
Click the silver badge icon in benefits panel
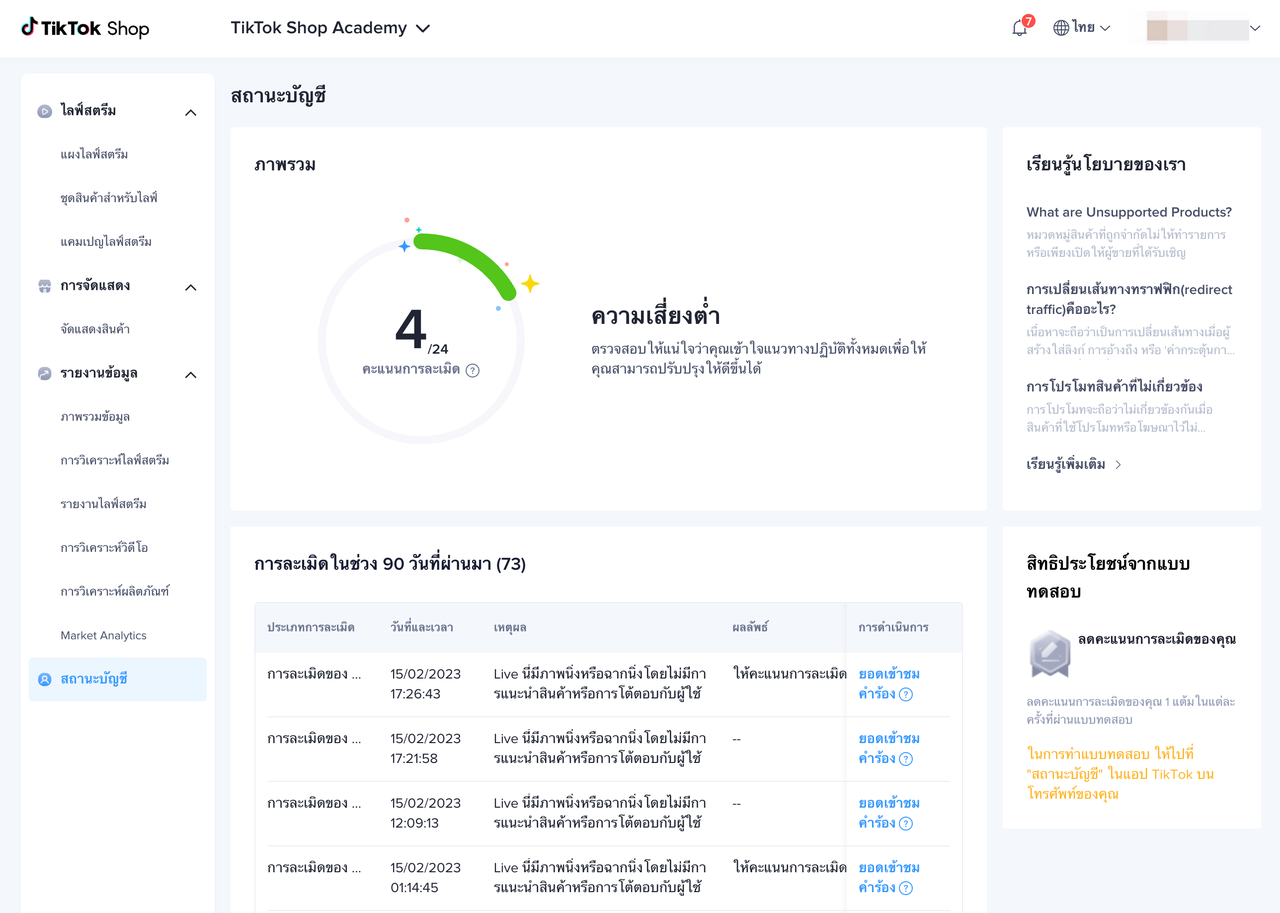click(1050, 653)
